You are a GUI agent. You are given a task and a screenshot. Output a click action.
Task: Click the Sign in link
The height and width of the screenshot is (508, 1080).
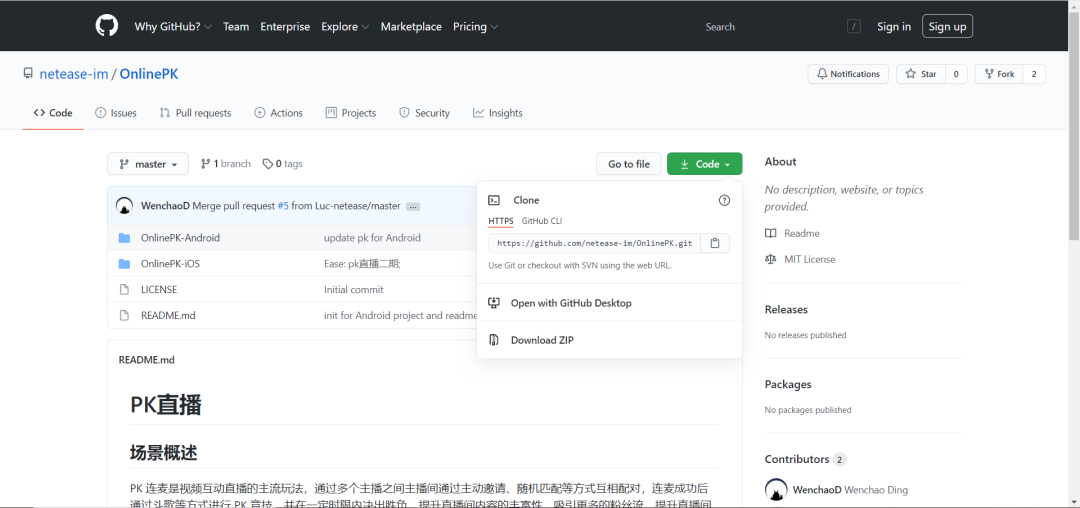point(894,27)
